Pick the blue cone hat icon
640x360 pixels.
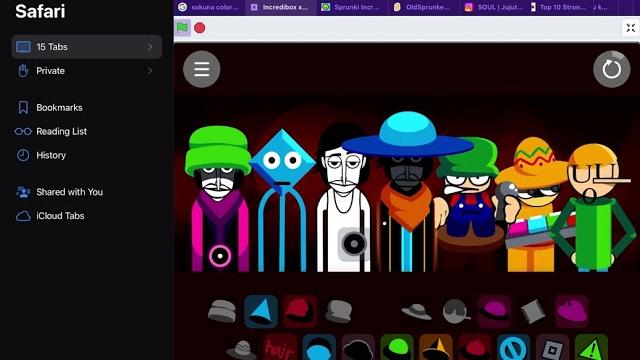tap(261, 312)
